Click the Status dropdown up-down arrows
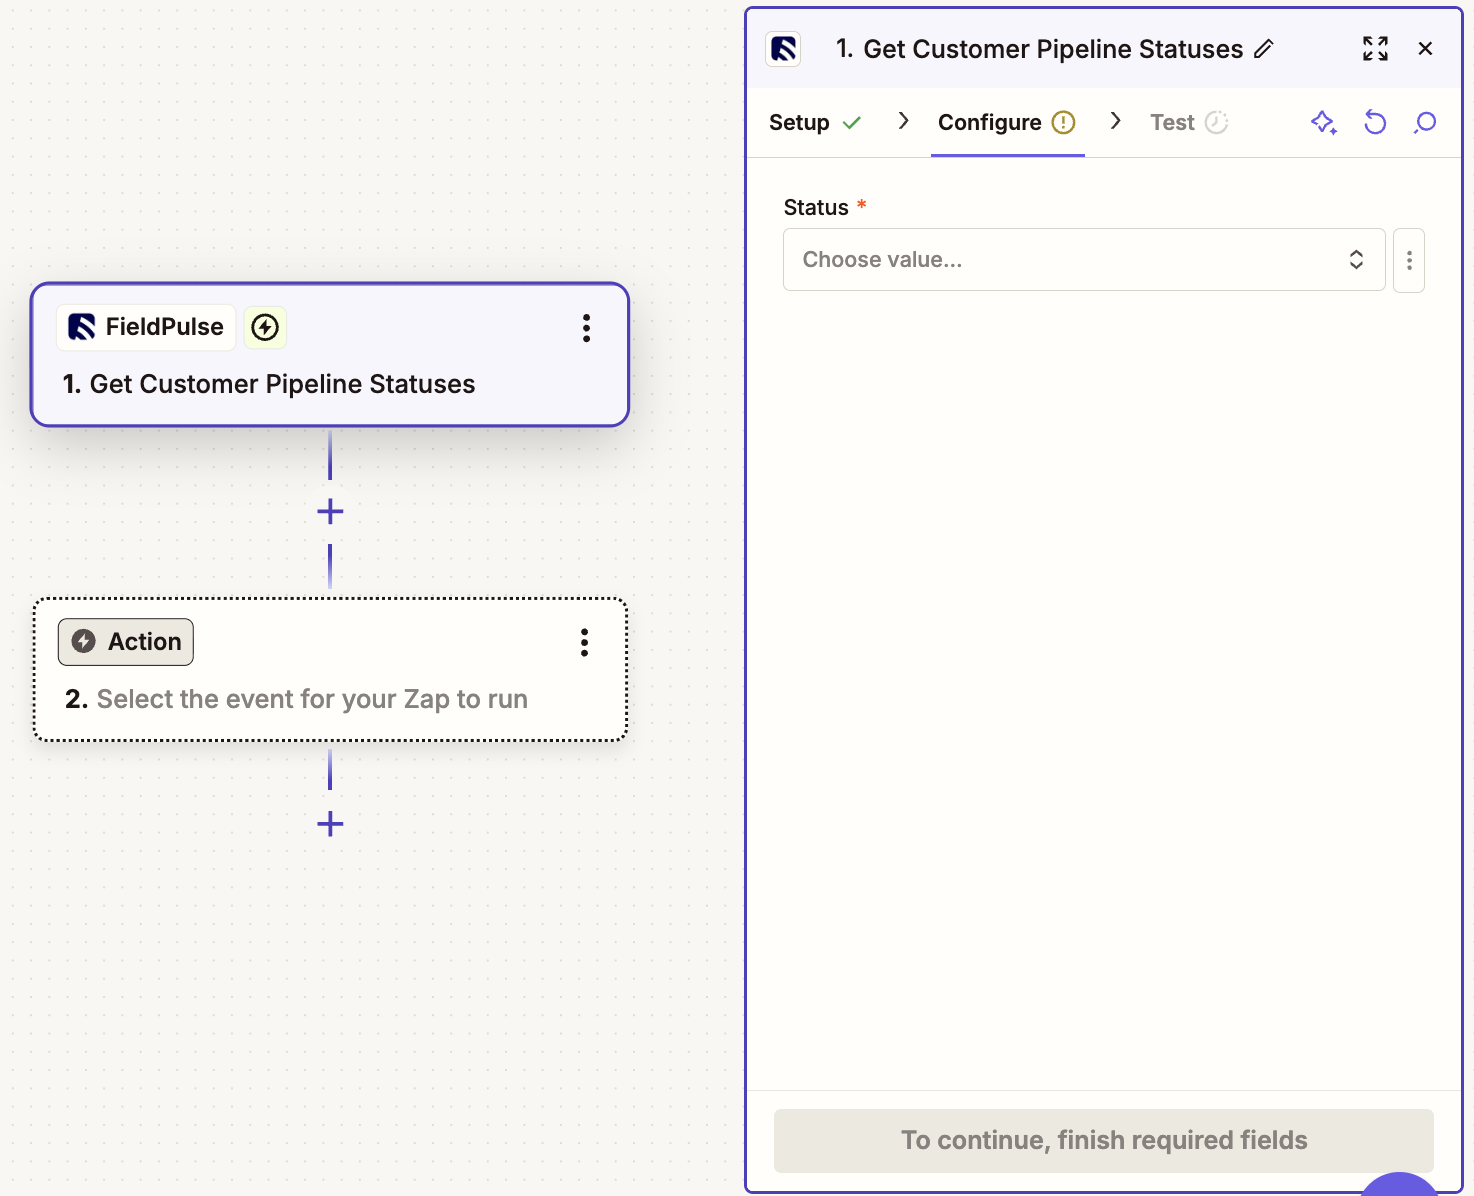Image resolution: width=1474 pixels, height=1196 pixels. tap(1356, 260)
